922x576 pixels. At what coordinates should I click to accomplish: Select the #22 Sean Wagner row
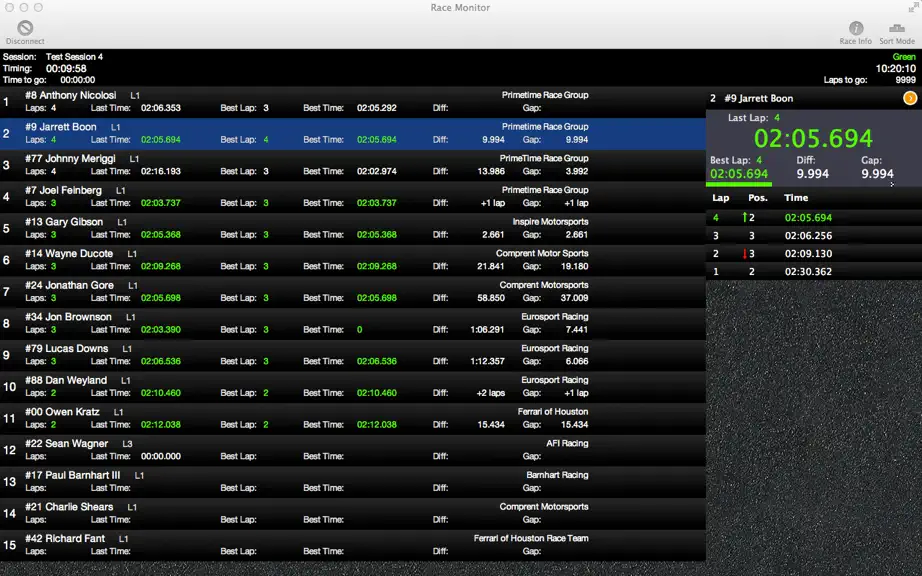pos(353,451)
